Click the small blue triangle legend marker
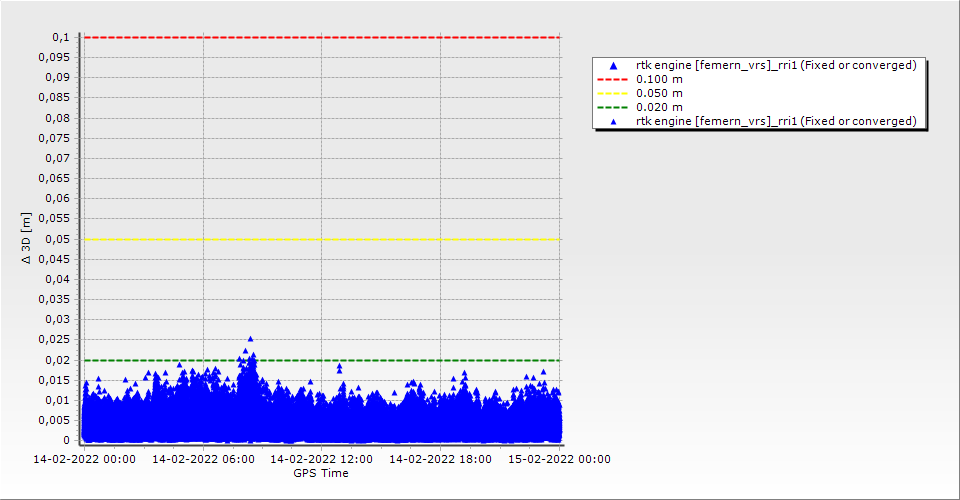 pos(613,121)
